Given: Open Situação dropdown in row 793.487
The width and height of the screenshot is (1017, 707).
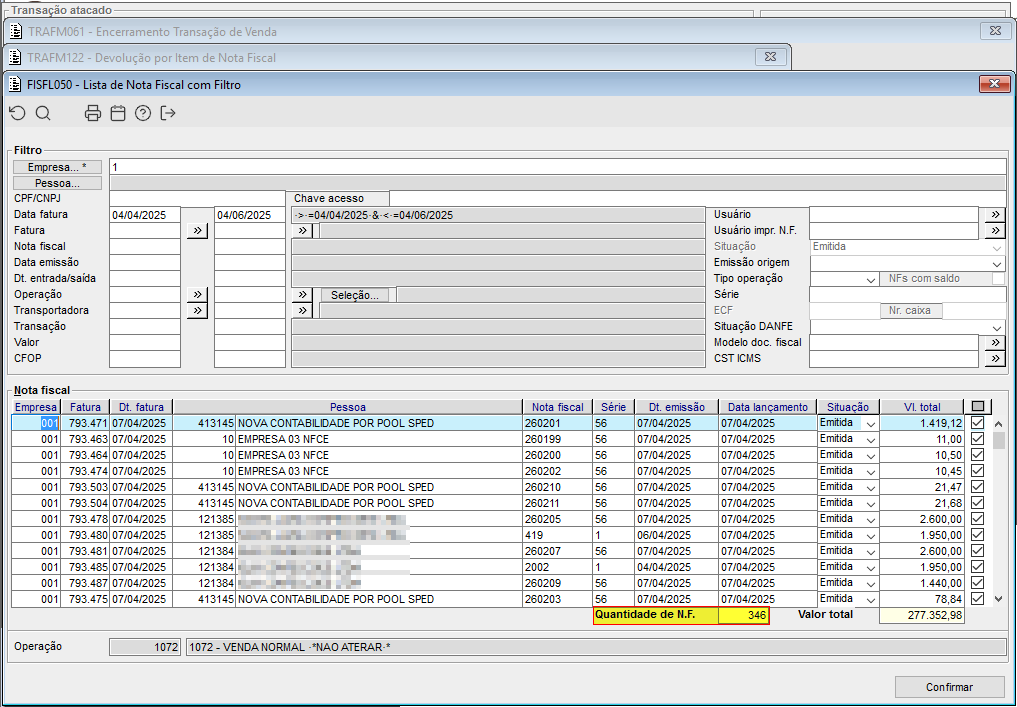Looking at the screenshot, I should (870, 583).
